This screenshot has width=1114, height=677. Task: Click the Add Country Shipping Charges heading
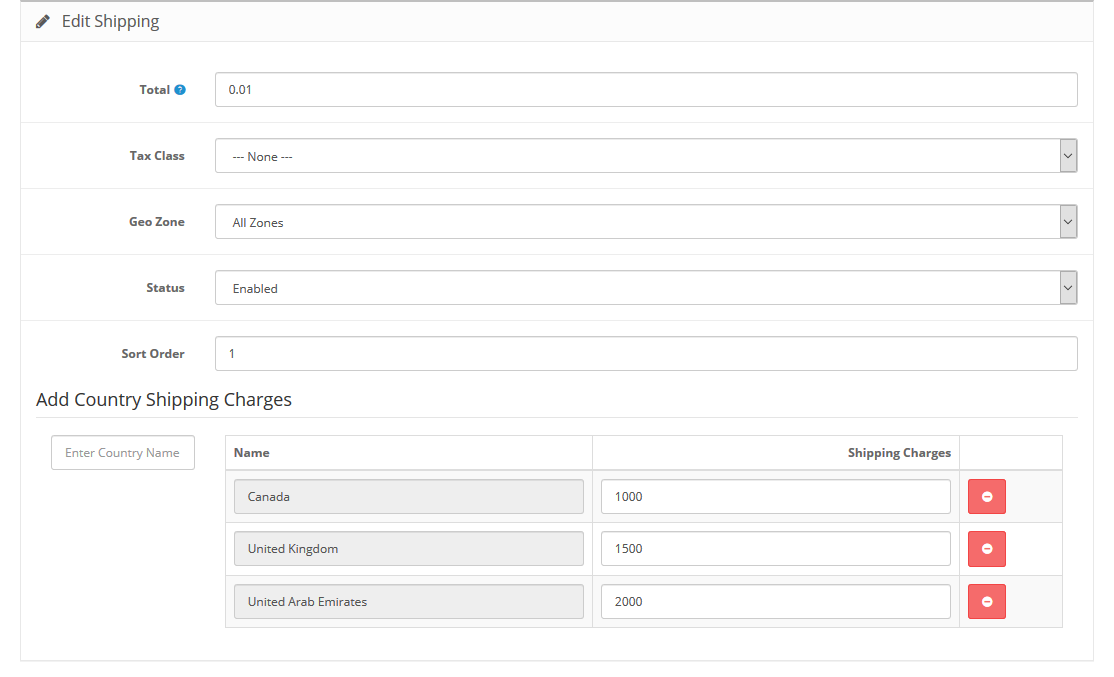point(164,400)
